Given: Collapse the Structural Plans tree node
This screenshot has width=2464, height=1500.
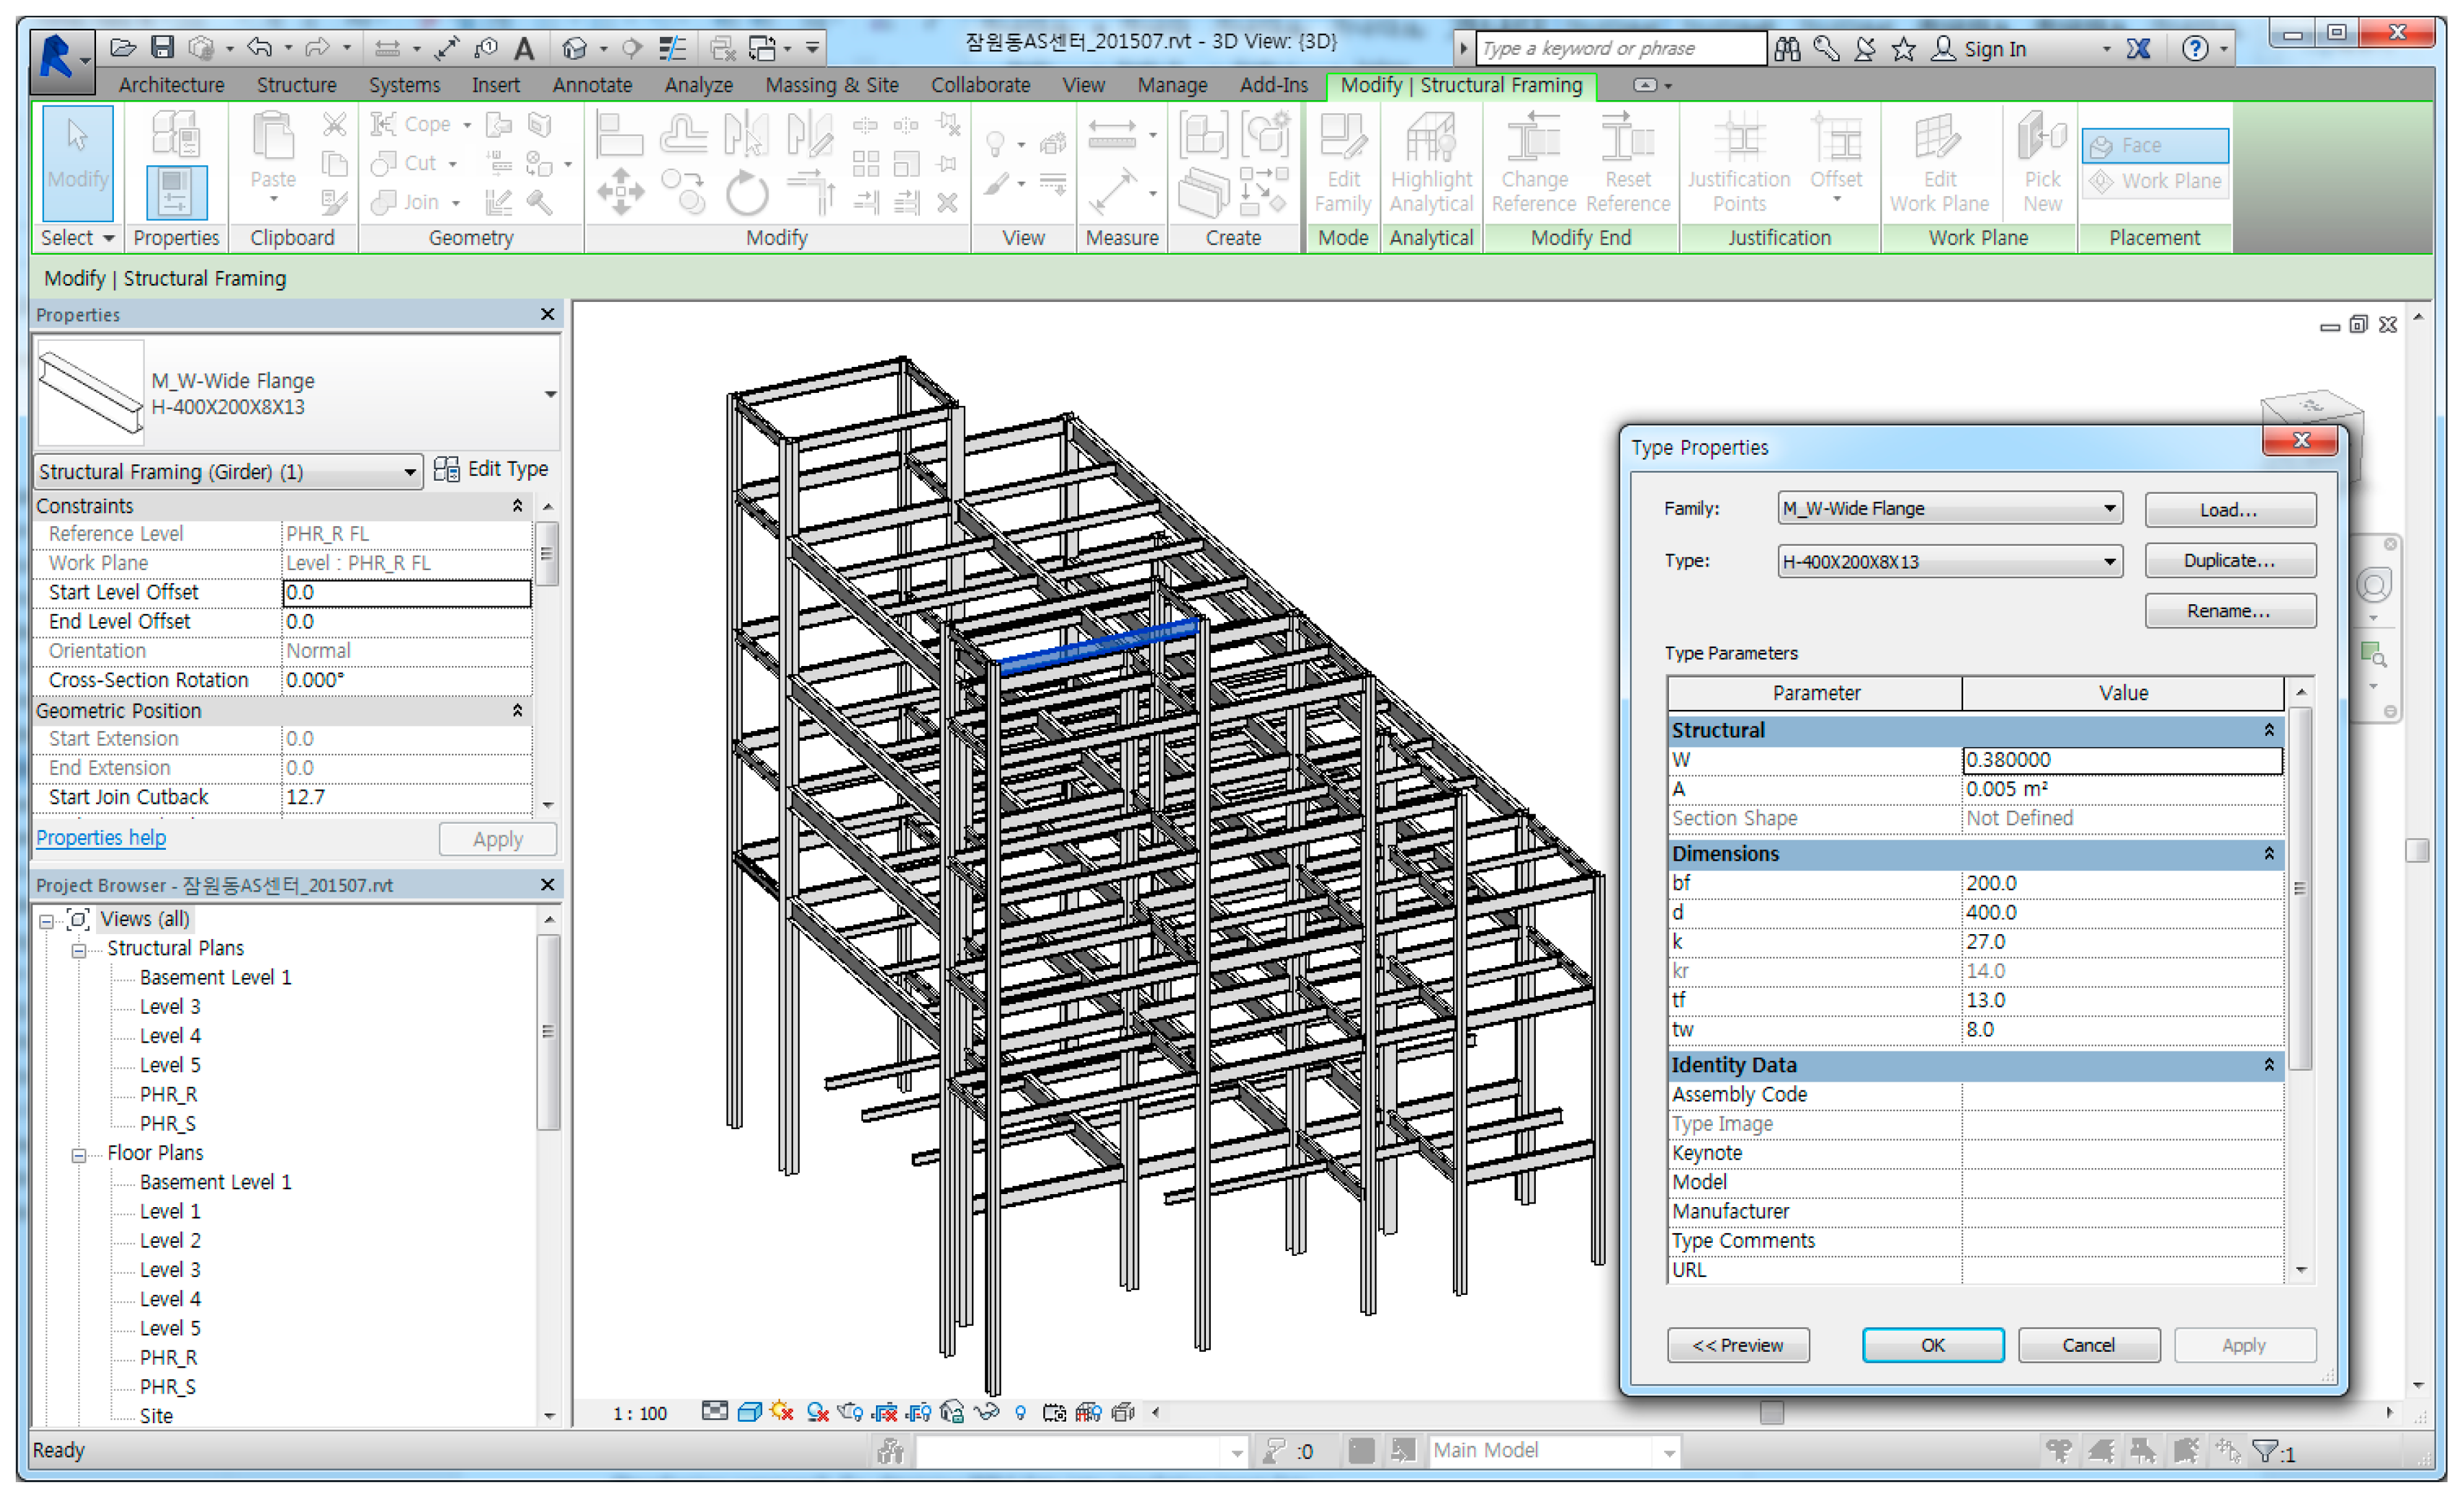Looking at the screenshot, I should (x=79, y=950).
